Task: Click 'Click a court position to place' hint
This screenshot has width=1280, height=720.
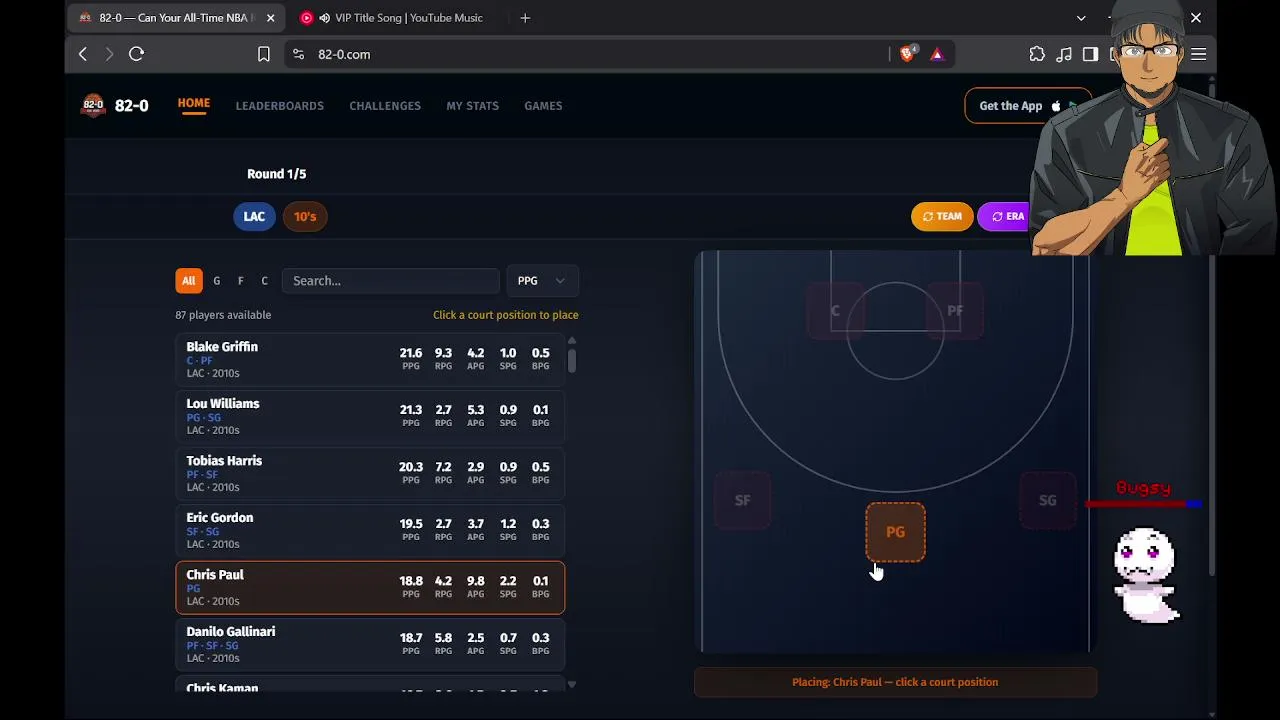Action: pos(506,315)
